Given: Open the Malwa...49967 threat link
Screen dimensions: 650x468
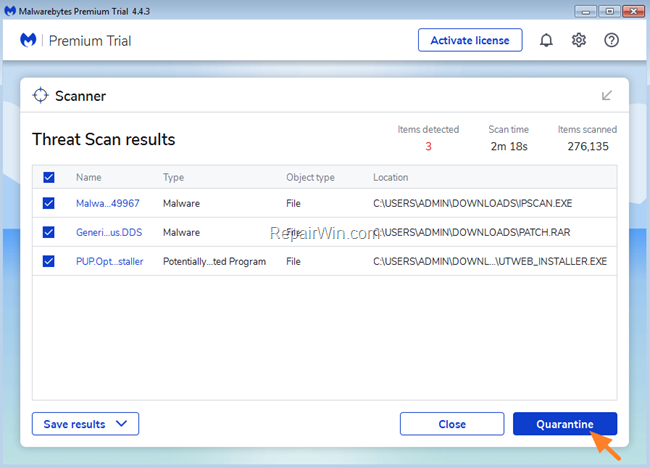Looking at the screenshot, I should pos(108,203).
